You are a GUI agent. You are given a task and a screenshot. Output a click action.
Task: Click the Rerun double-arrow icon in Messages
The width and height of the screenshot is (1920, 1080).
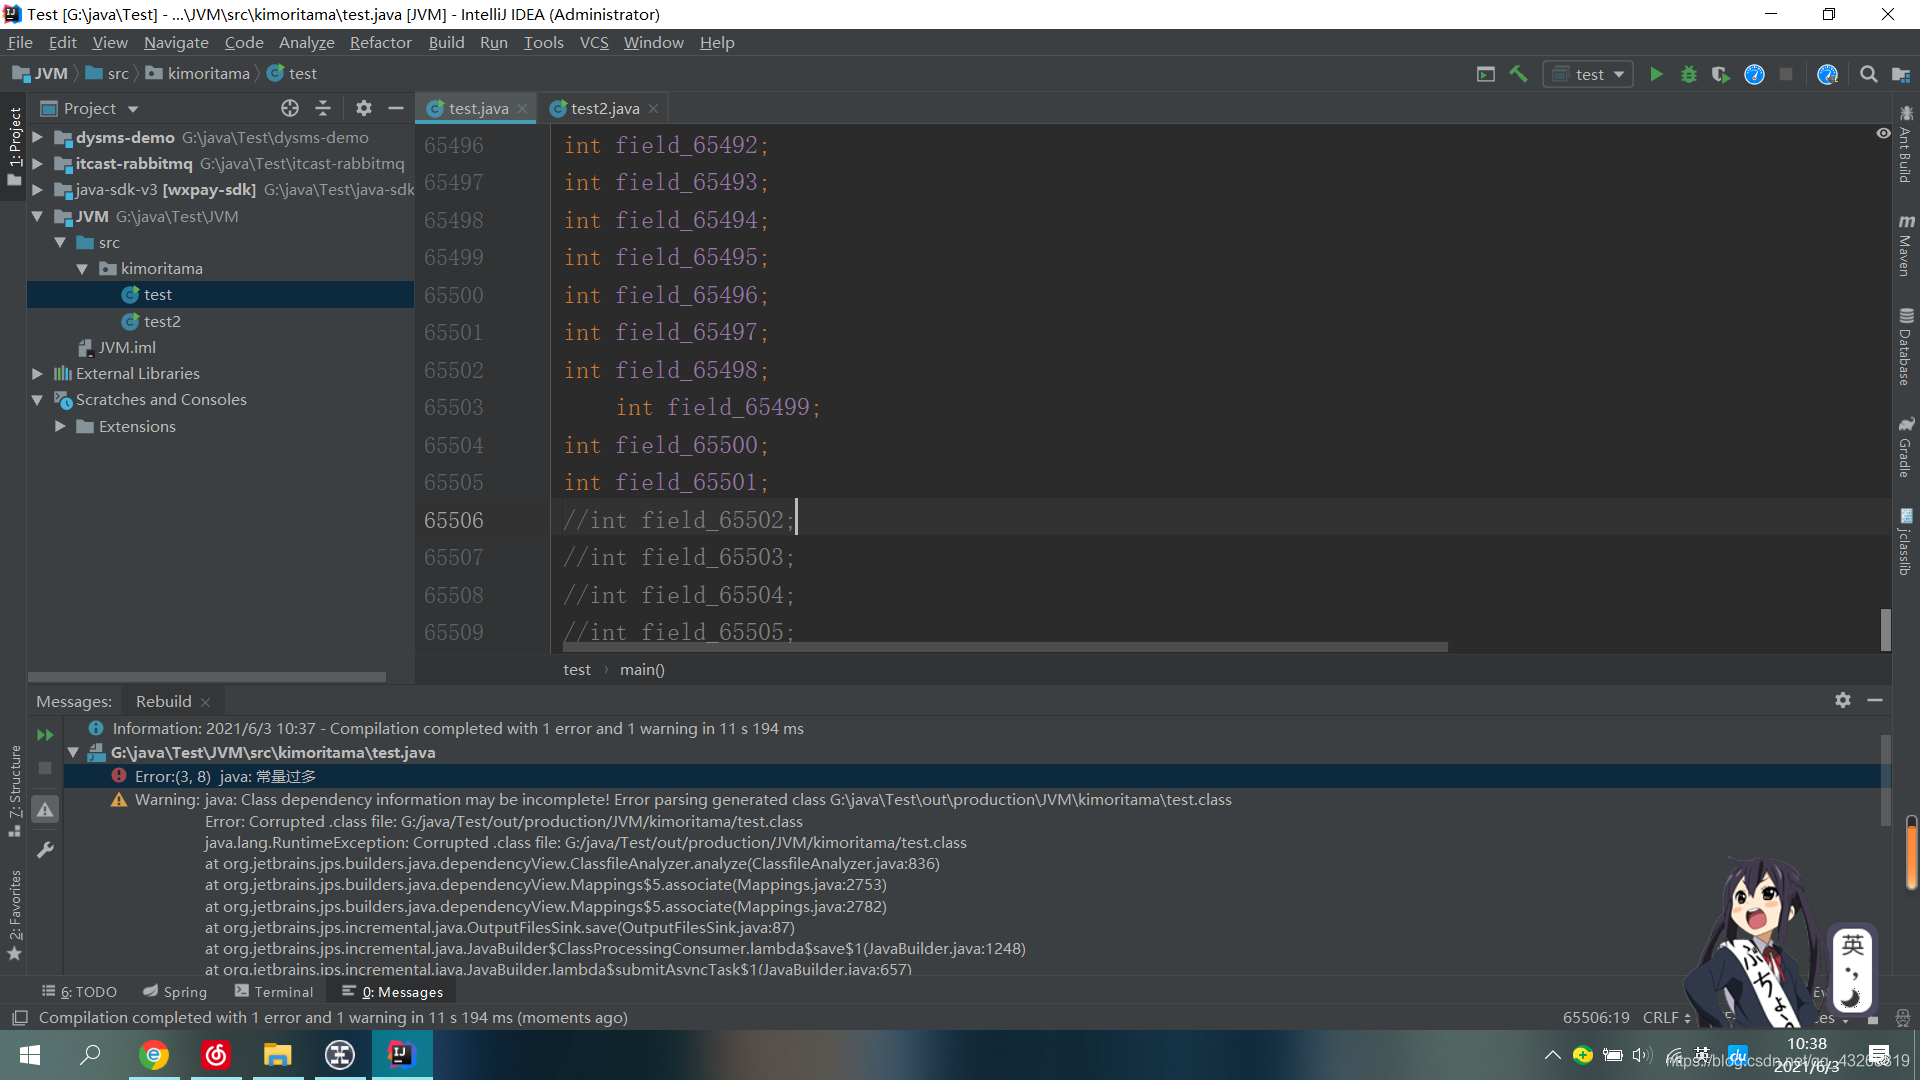(x=45, y=735)
